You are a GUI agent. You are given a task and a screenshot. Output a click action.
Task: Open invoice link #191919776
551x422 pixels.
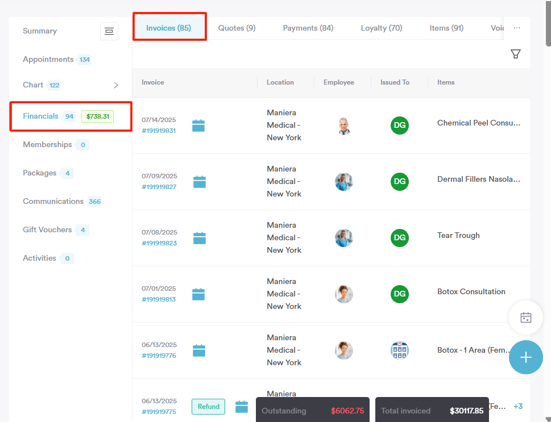click(x=159, y=356)
